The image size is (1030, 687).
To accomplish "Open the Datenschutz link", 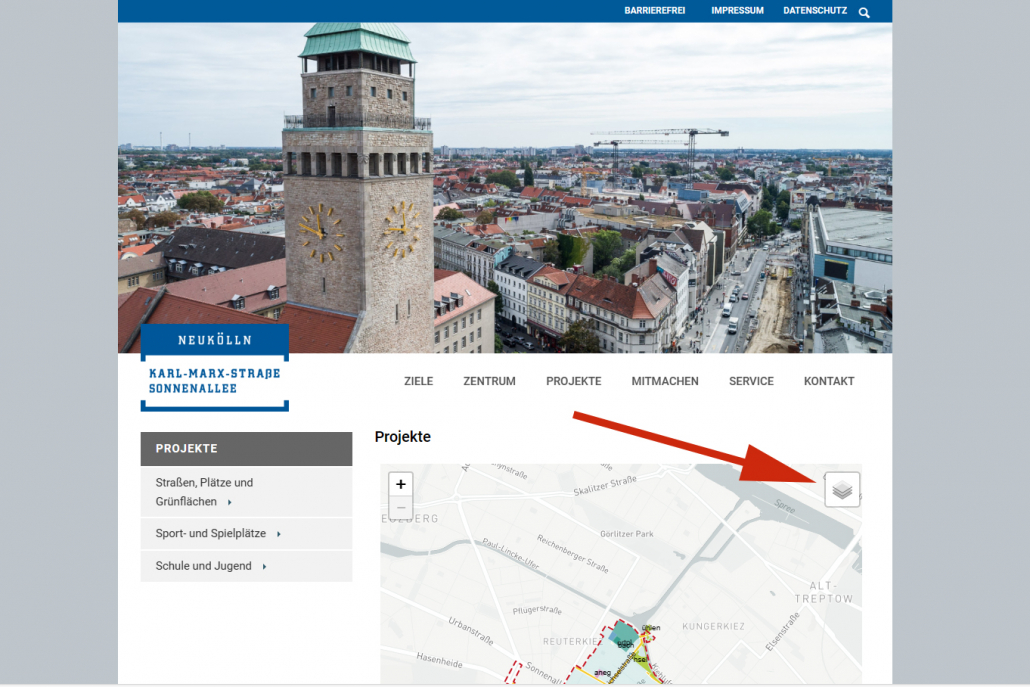I will [x=815, y=11].
